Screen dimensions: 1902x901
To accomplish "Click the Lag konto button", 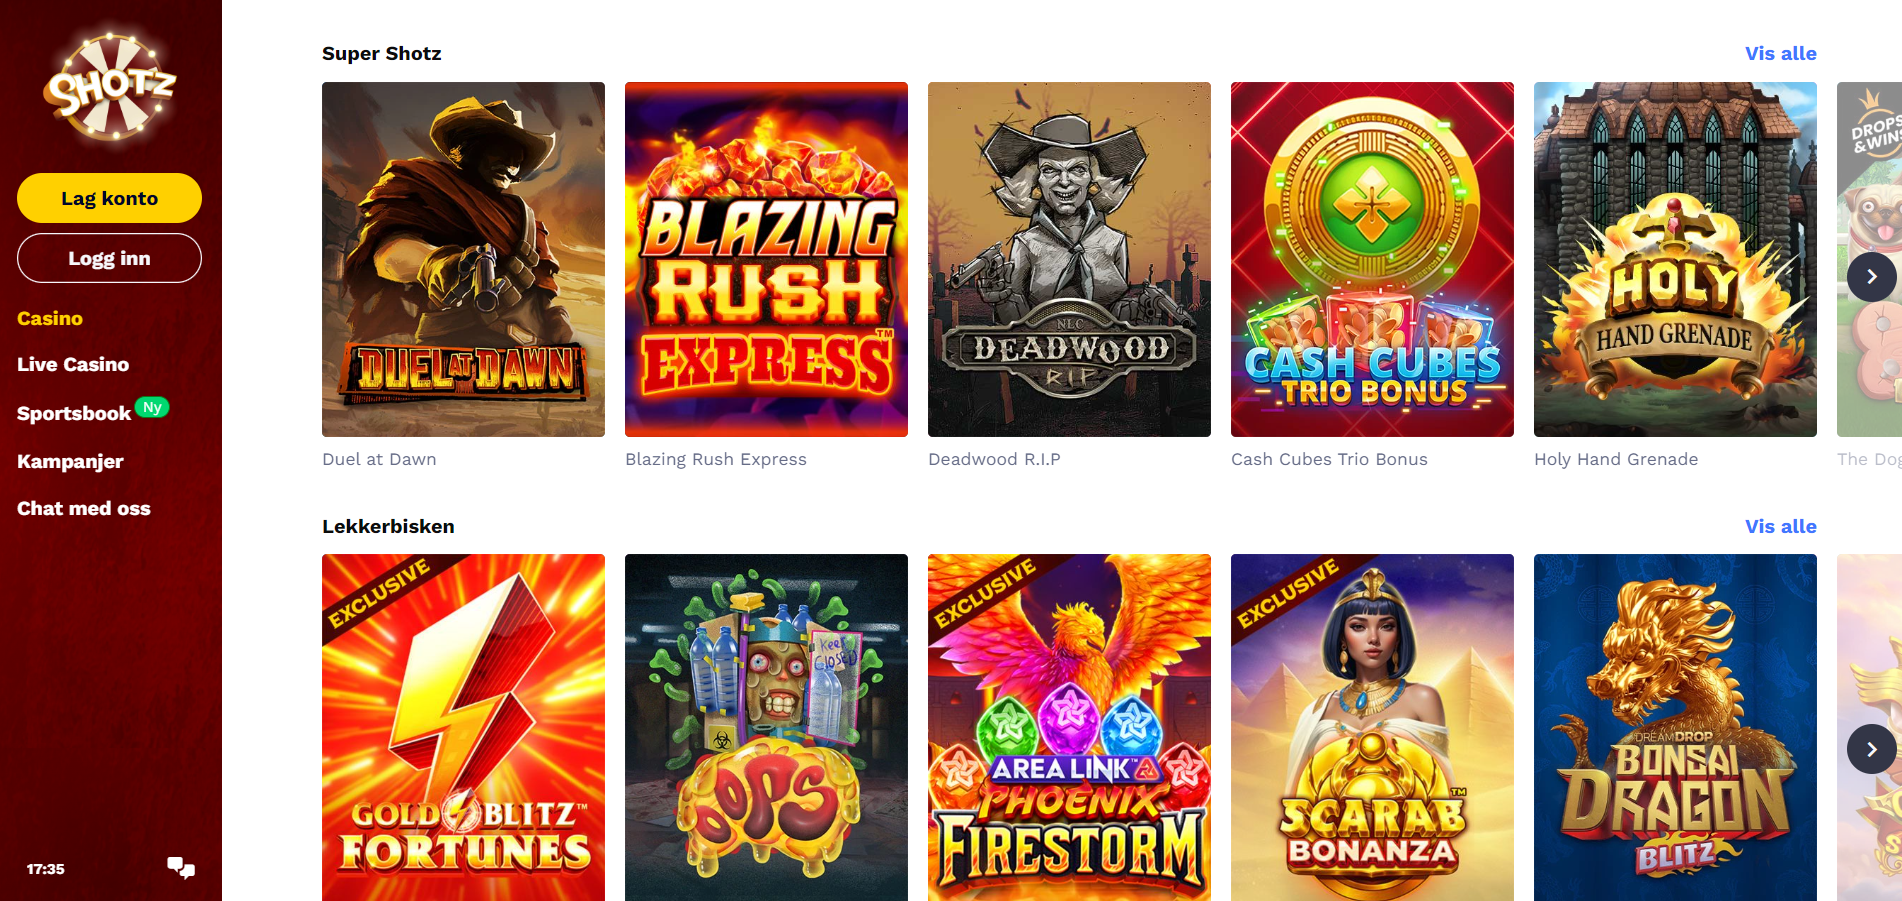I will (109, 198).
